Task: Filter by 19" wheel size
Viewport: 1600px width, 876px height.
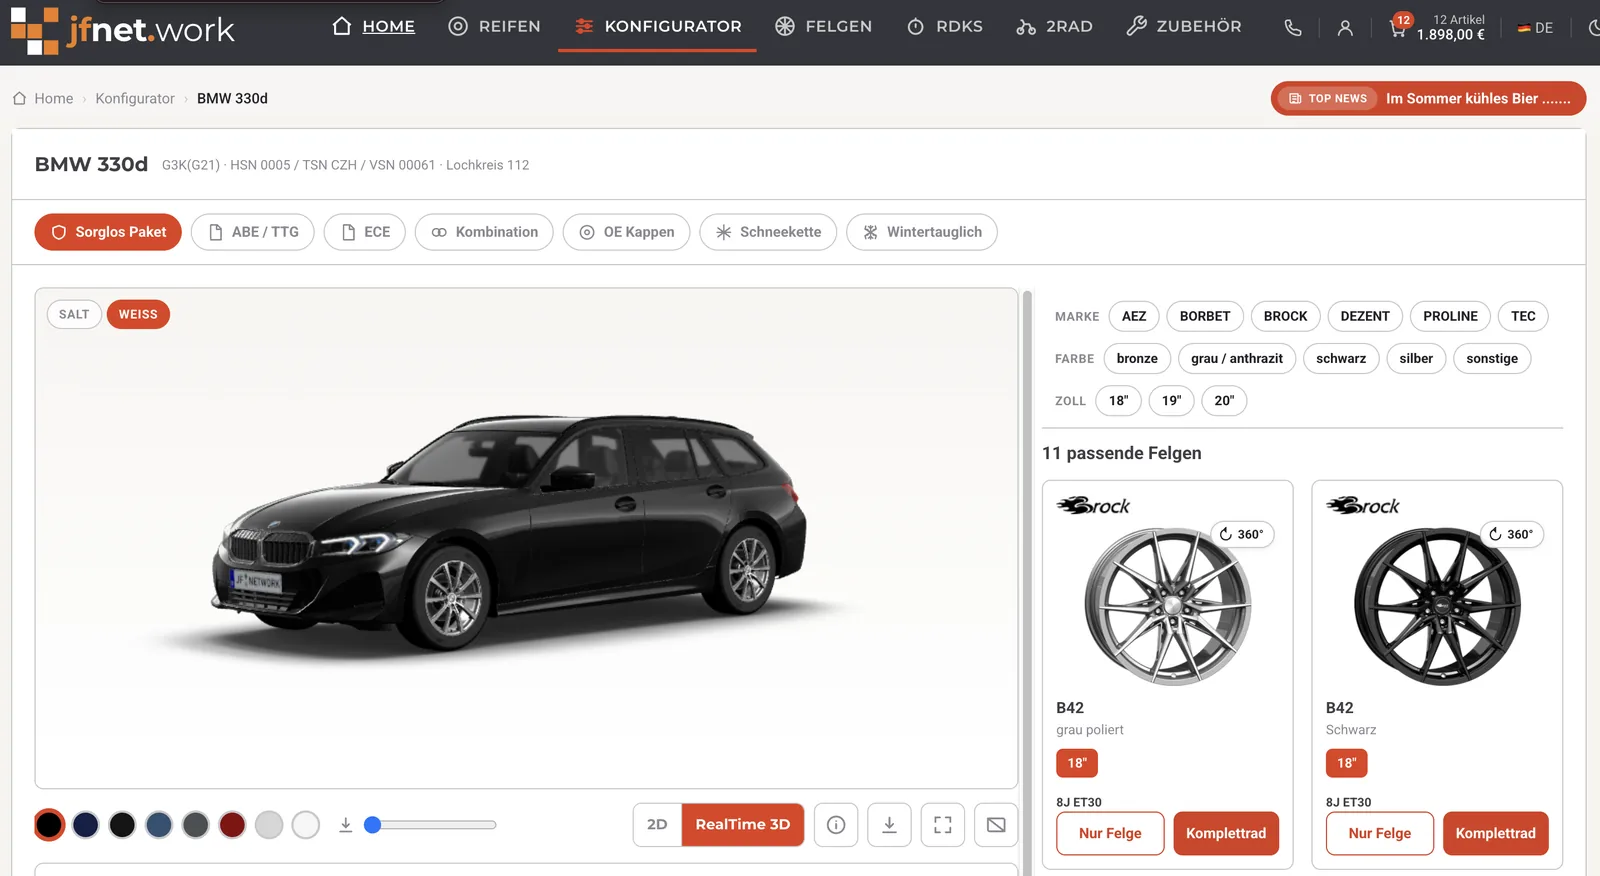Action: click(1171, 400)
